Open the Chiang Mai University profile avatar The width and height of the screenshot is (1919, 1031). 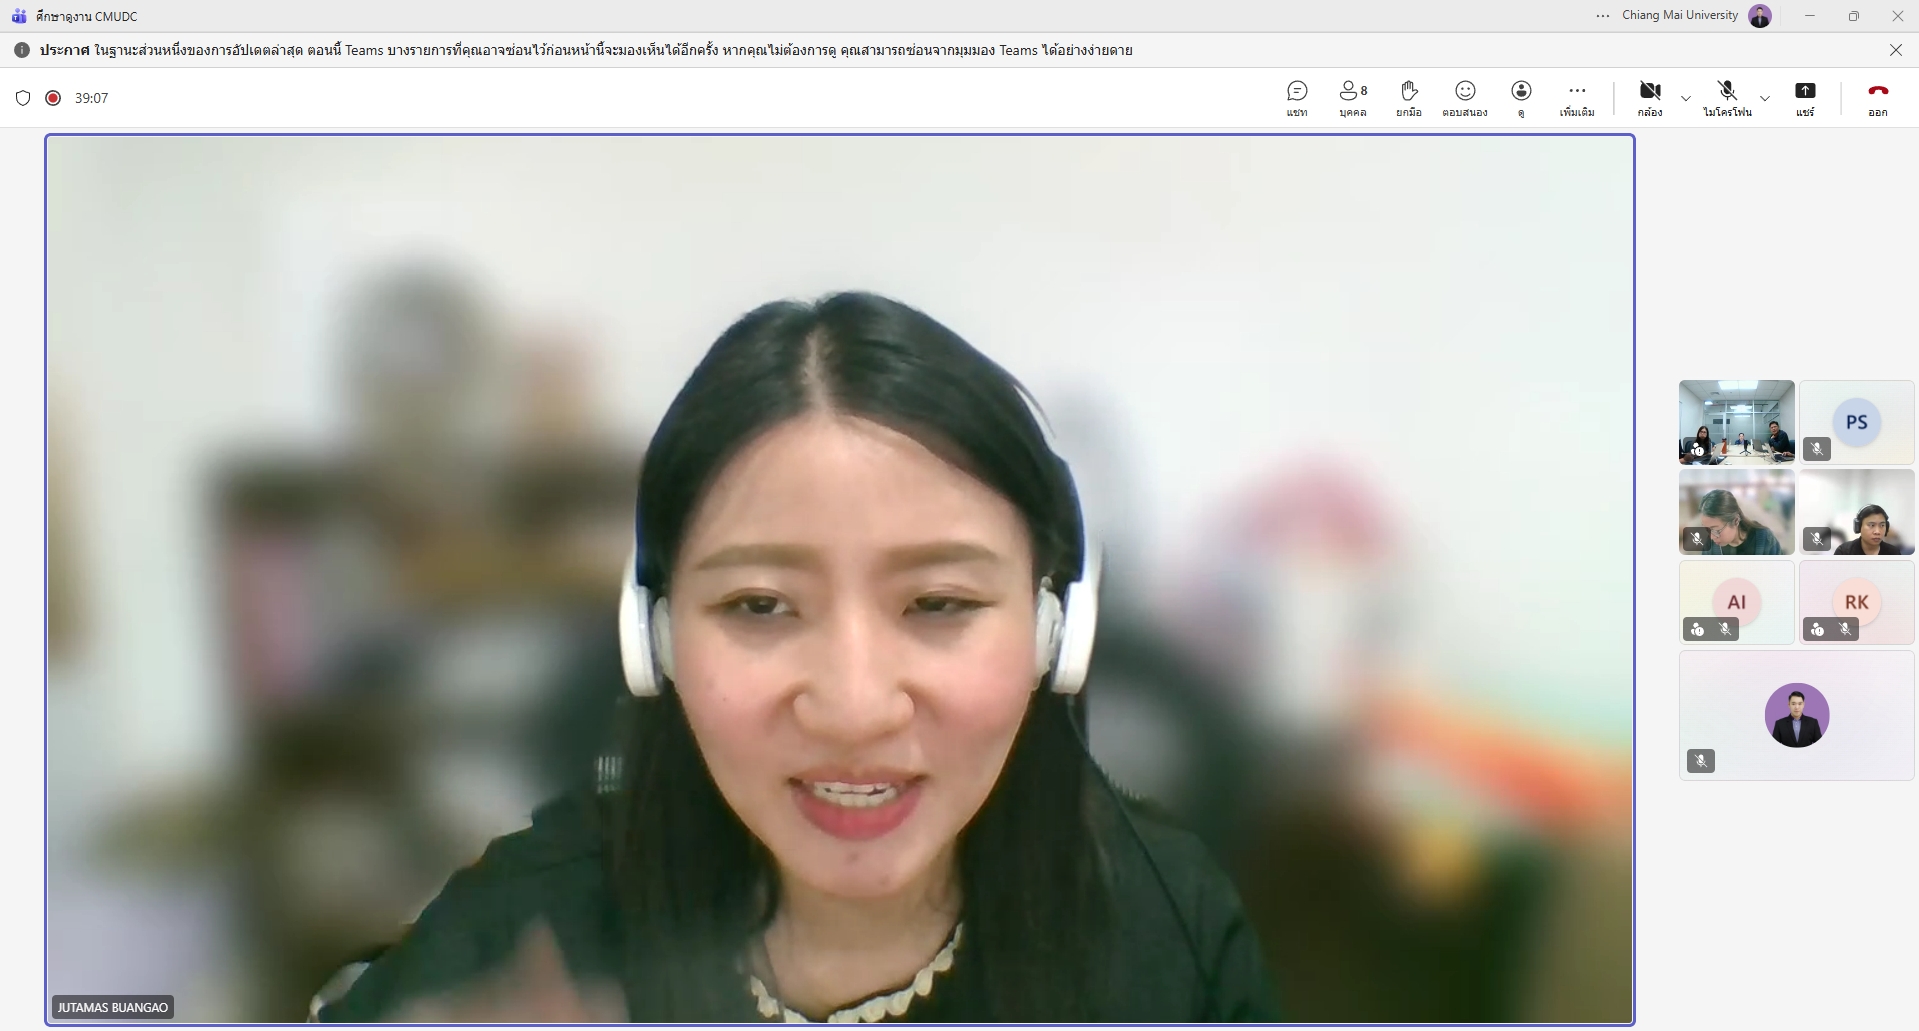pyautogui.click(x=1760, y=16)
